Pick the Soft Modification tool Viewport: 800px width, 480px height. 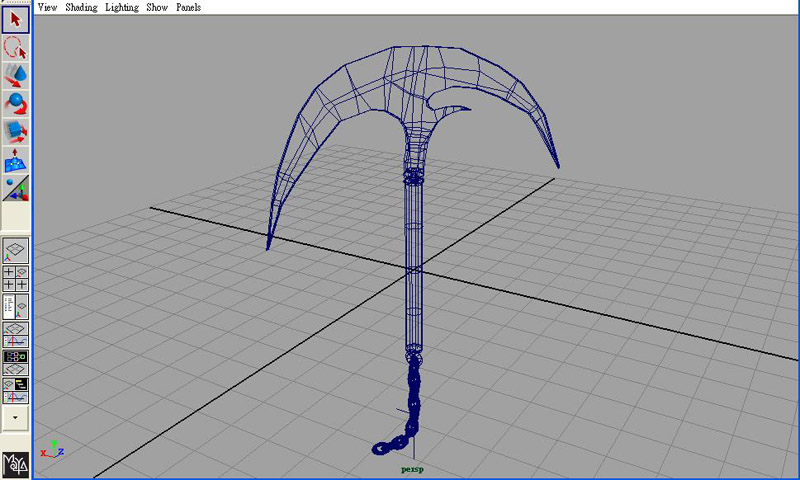click(x=15, y=160)
